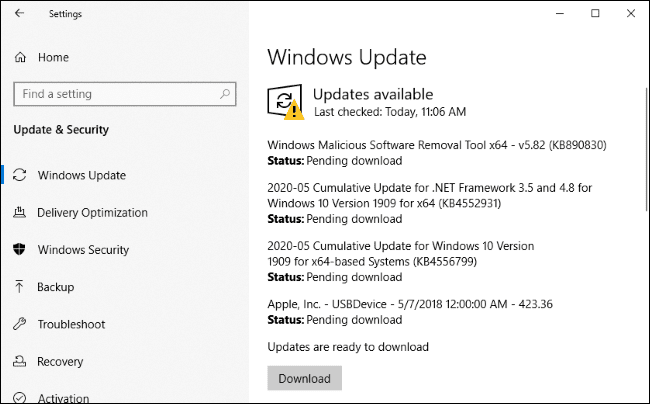Click the search magnifier icon

225,94
